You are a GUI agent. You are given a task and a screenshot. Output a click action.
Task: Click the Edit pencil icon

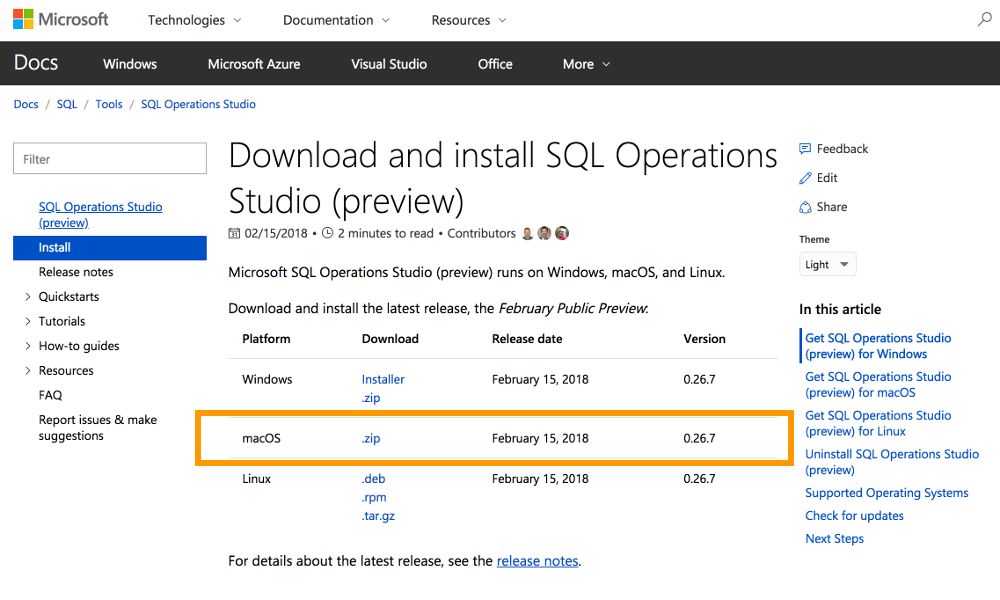coord(805,178)
